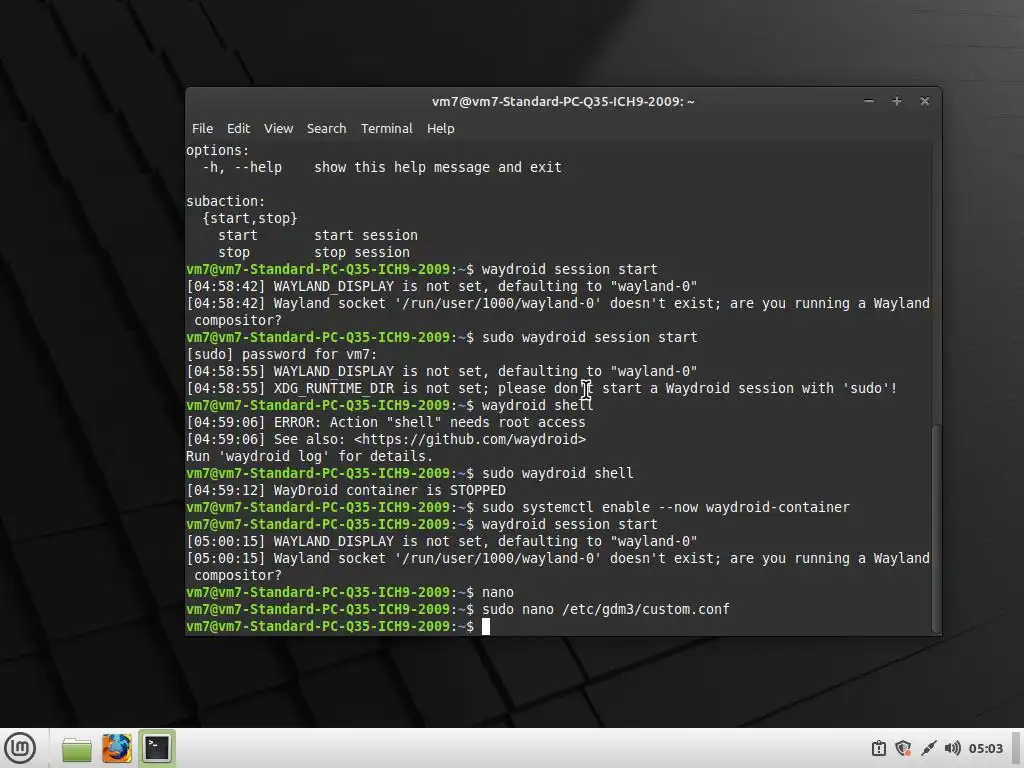Click '-h, --help' option line
This screenshot has height=768, width=1024.
[382, 168]
